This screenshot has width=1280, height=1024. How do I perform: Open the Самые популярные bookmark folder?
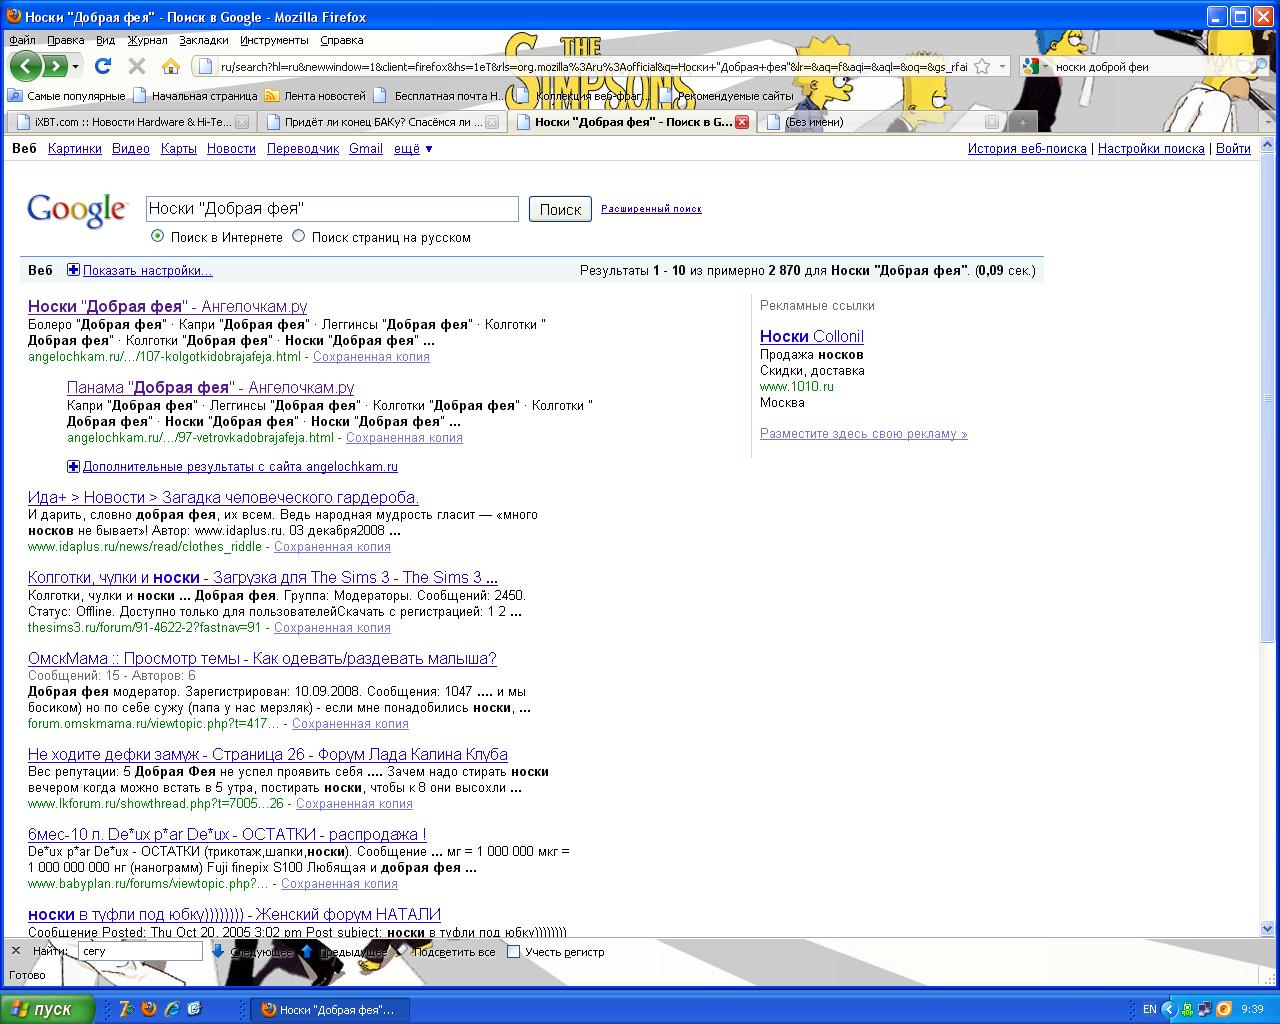pyautogui.click(x=66, y=96)
